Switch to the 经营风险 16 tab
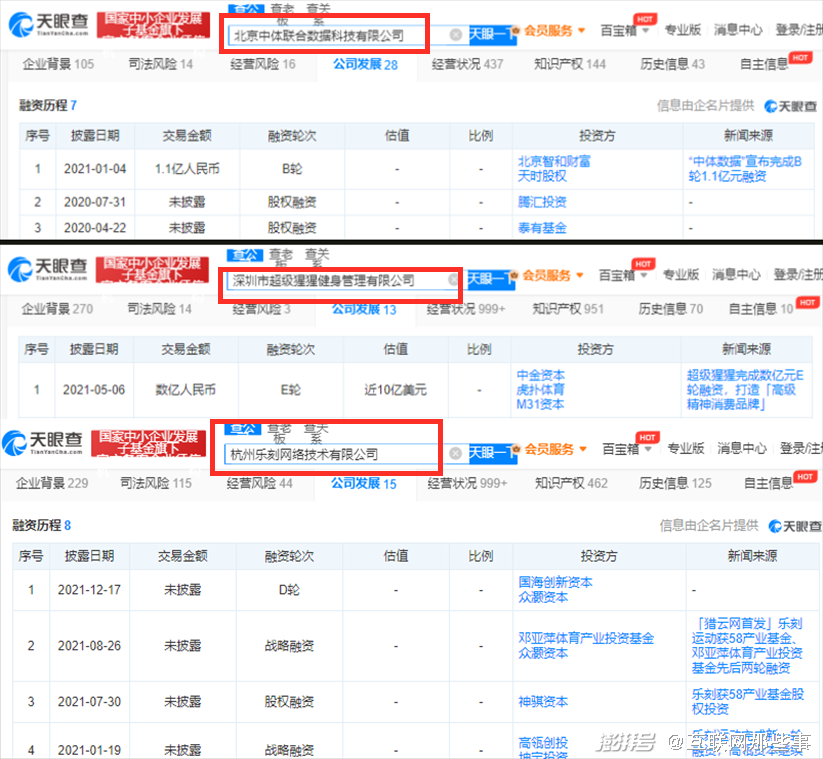 coord(263,65)
